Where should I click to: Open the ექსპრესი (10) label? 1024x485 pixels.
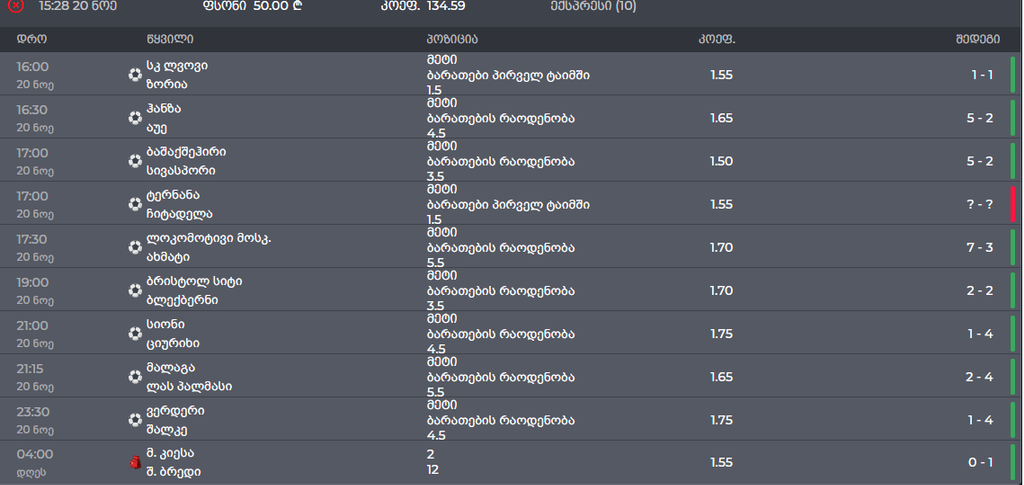pos(593,6)
